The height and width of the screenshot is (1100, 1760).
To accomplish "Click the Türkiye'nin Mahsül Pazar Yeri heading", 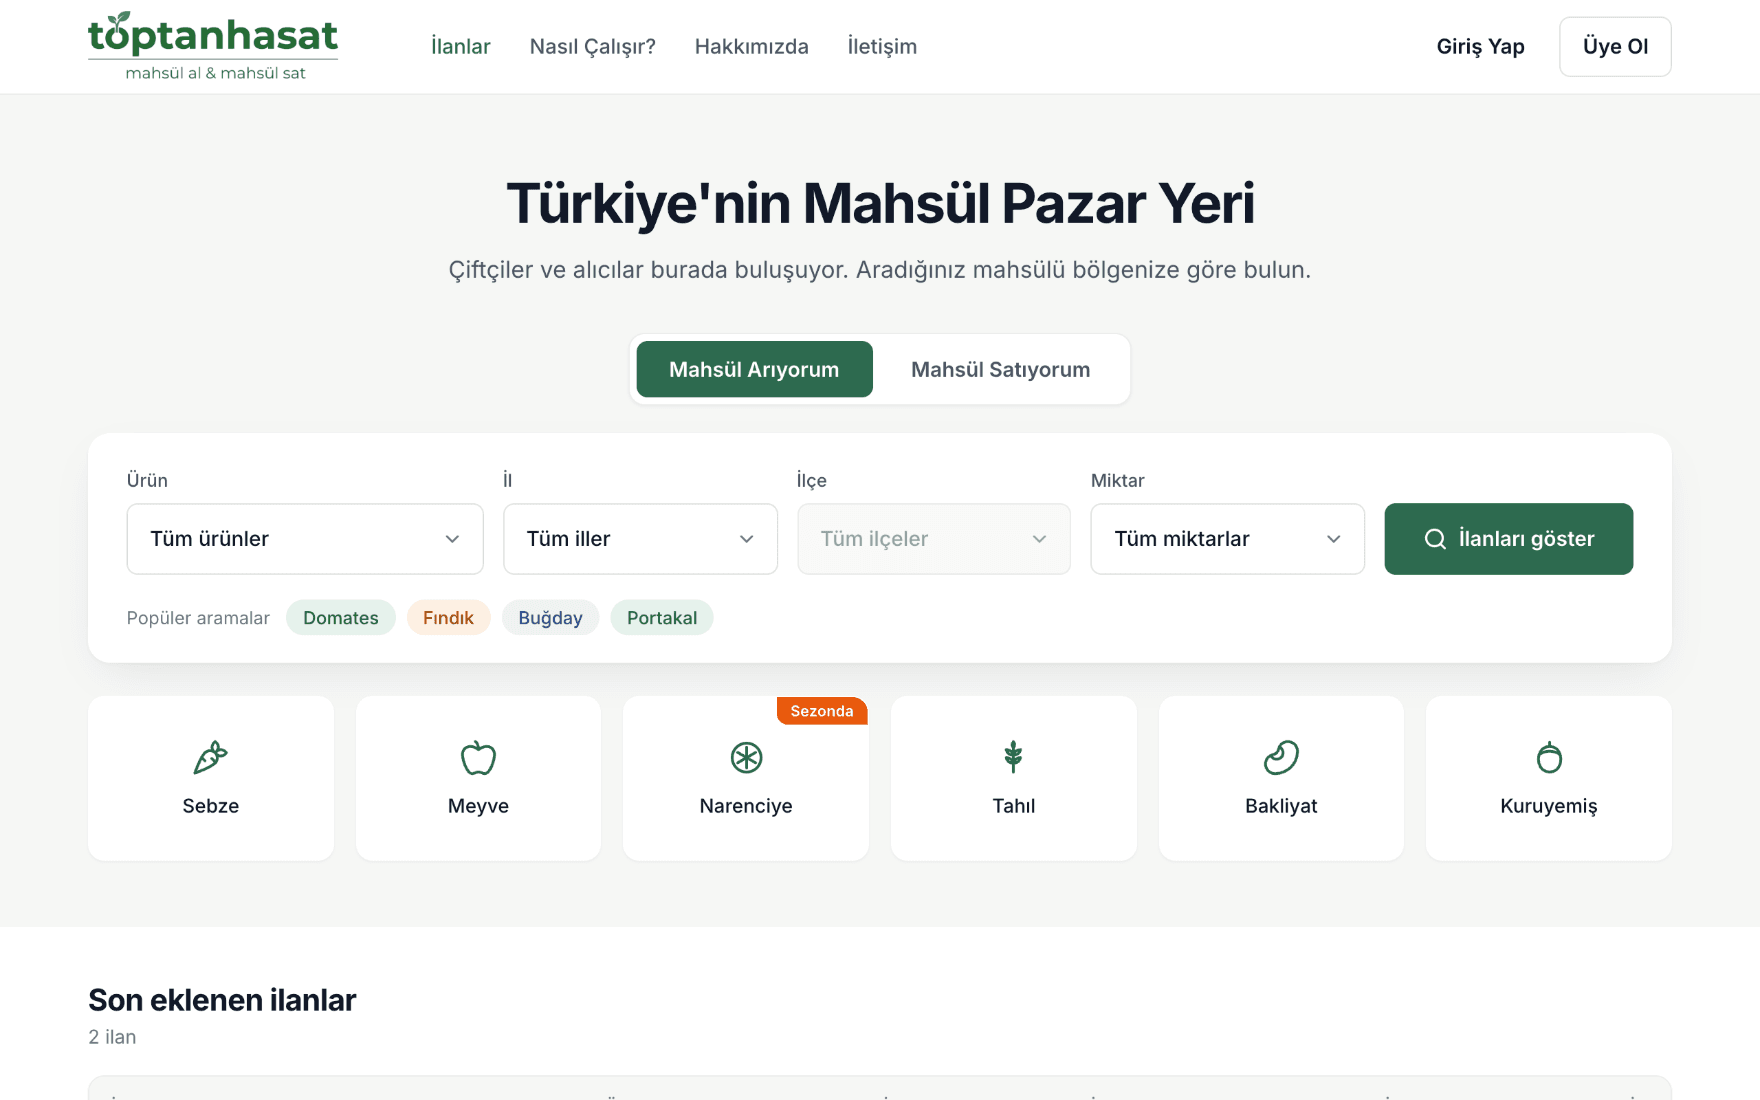I will click(880, 203).
